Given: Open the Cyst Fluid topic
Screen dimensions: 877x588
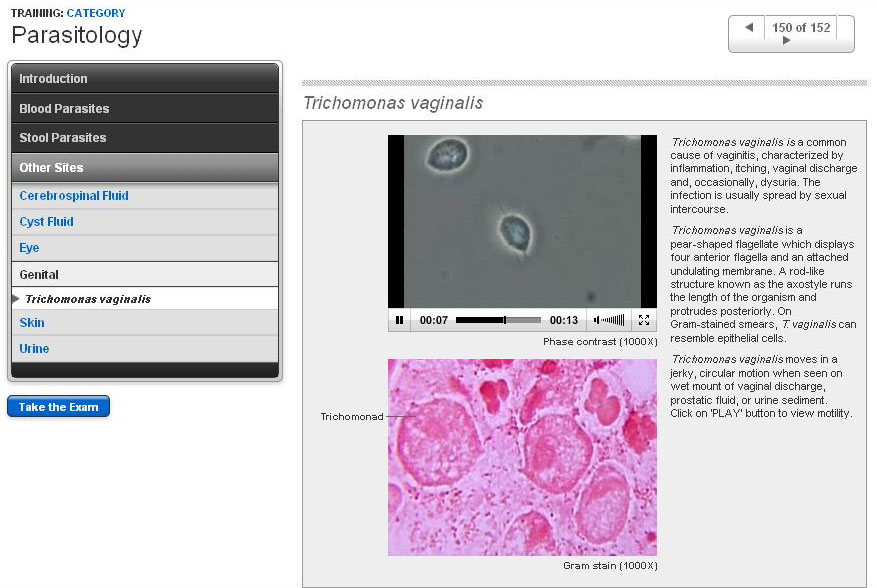Looking at the screenshot, I should click(x=47, y=222).
